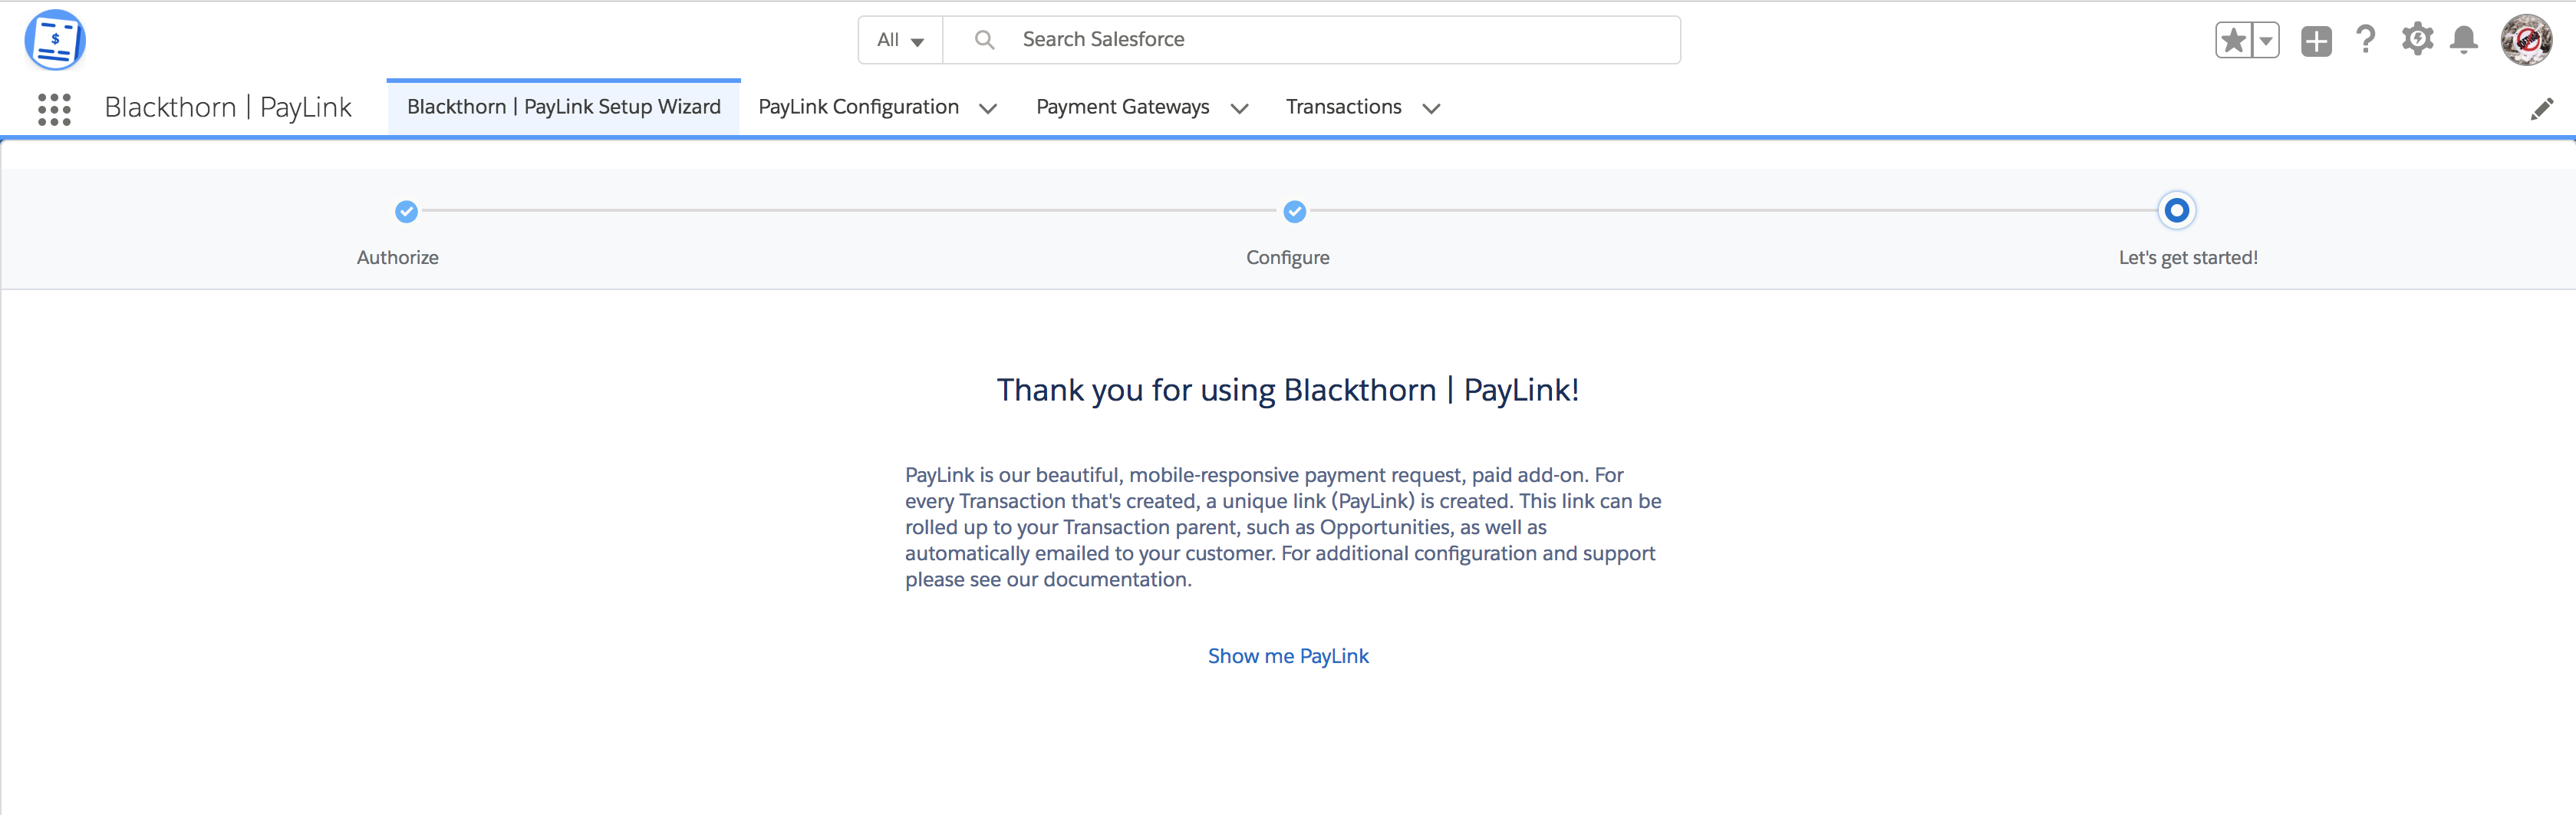Click the search magnifier icon
Screen dimensions: 2576x815
pos(984,40)
